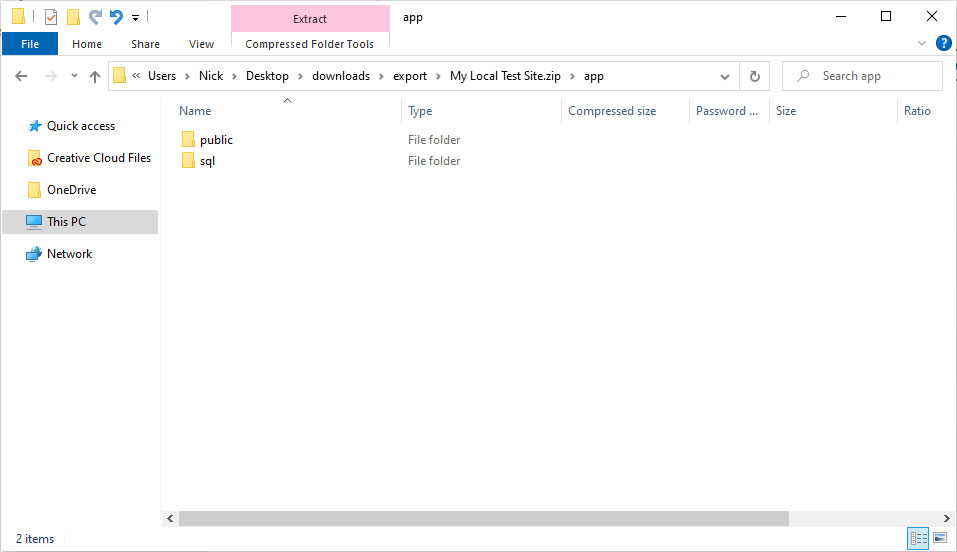Image resolution: width=957 pixels, height=552 pixels.
Task: Switch to the Share ribbon tab
Action: tap(145, 44)
